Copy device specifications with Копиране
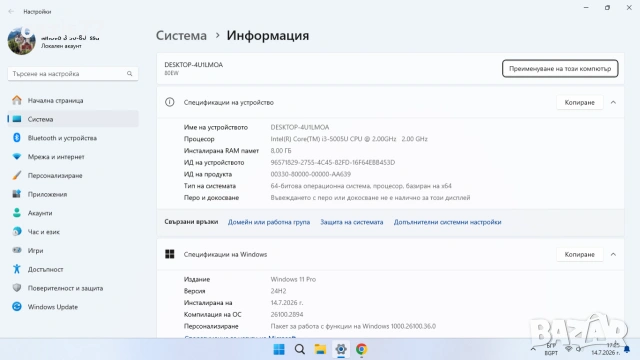The width and height of the screenshot is (640, 360). 580,102
